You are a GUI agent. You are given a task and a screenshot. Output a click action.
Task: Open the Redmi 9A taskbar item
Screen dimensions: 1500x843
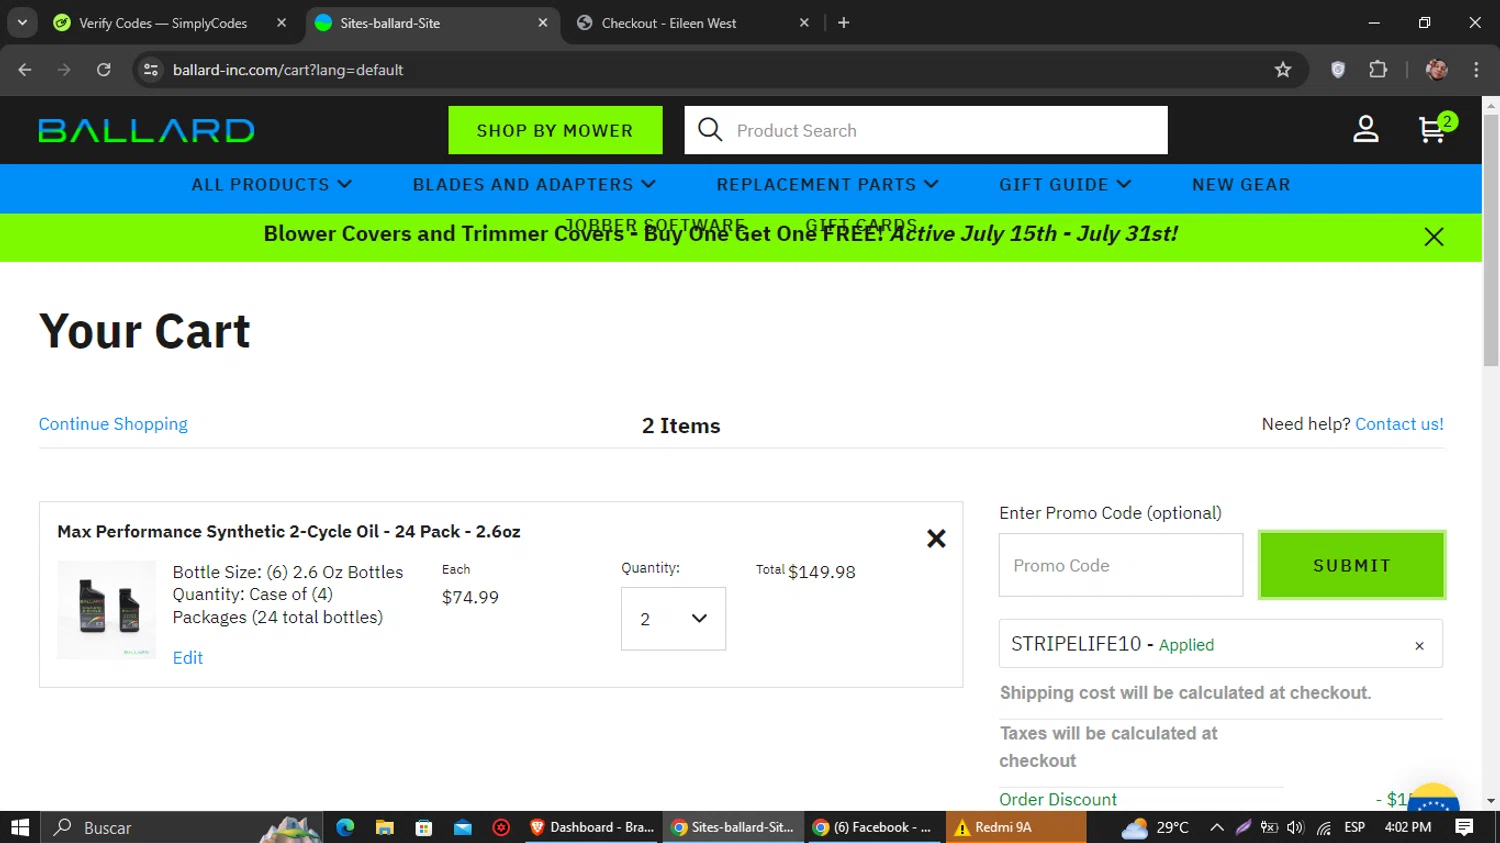(1016, 827)
